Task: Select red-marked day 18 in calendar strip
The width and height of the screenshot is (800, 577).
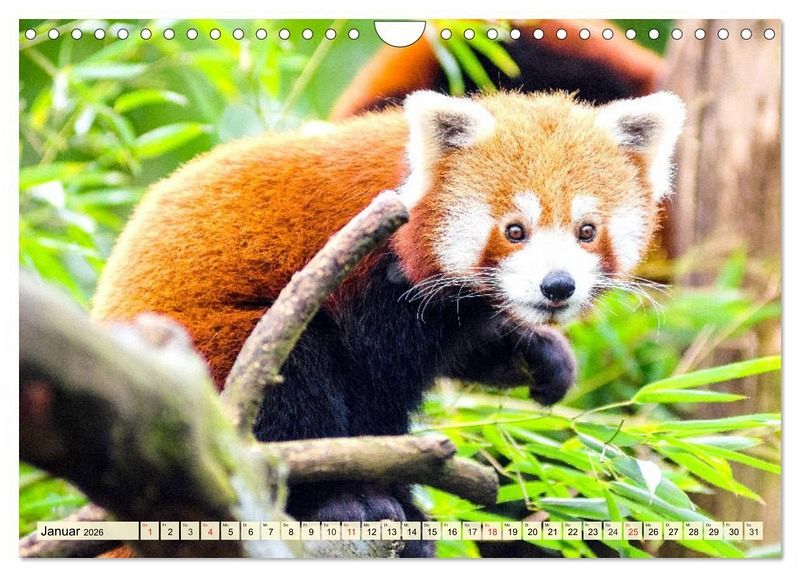Action: (492, 531)
